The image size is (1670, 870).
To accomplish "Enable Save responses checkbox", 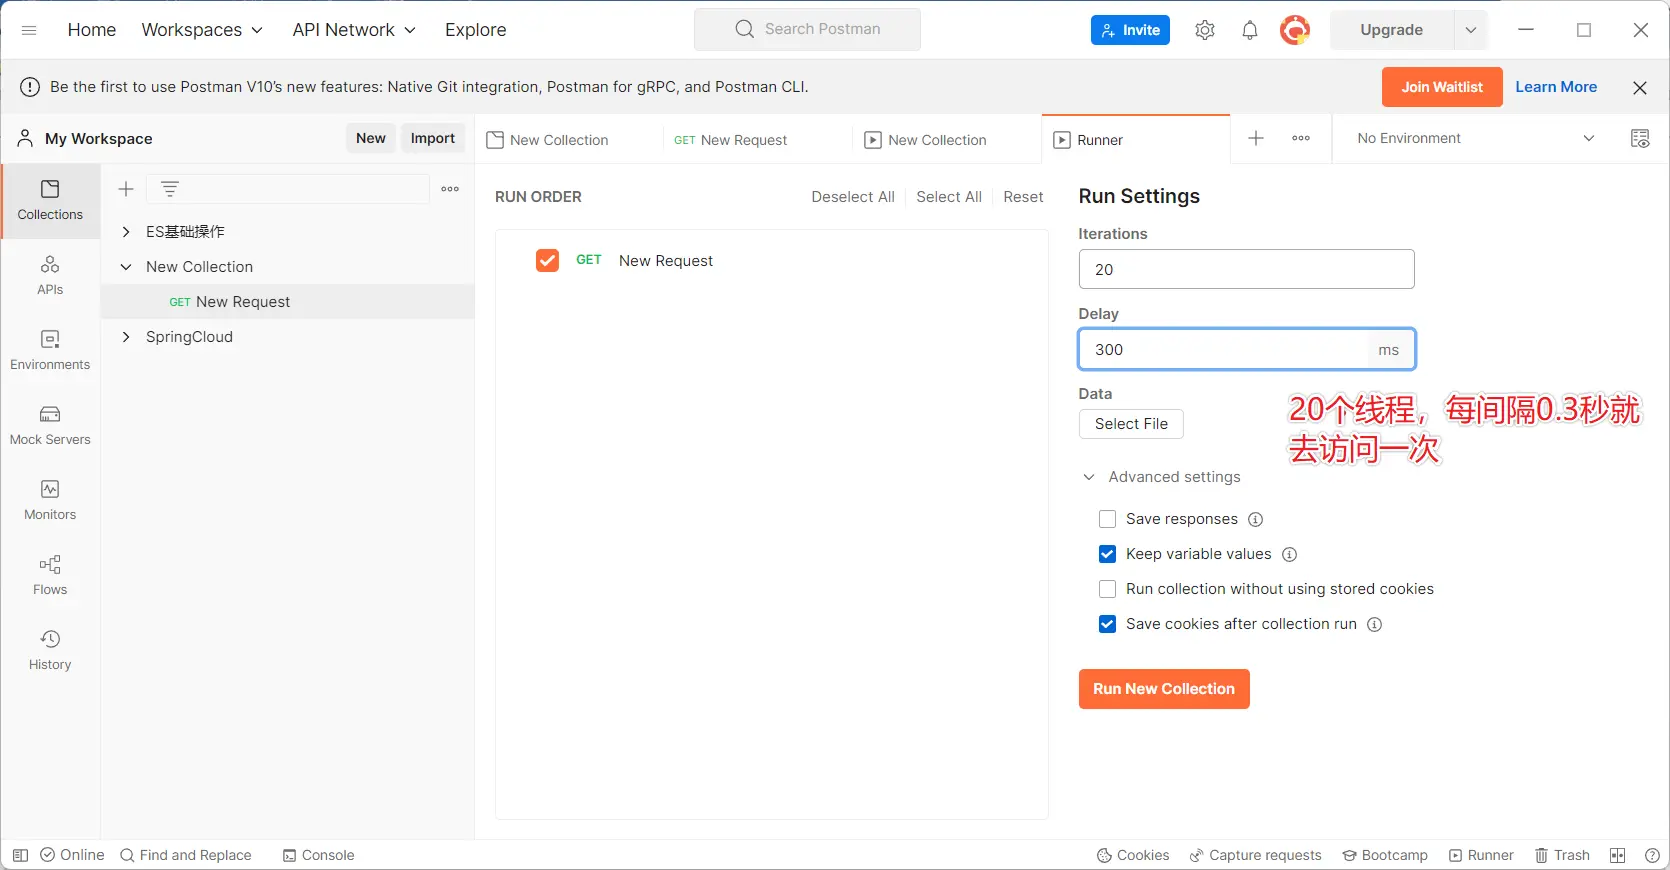I will tap(1107, 519).
